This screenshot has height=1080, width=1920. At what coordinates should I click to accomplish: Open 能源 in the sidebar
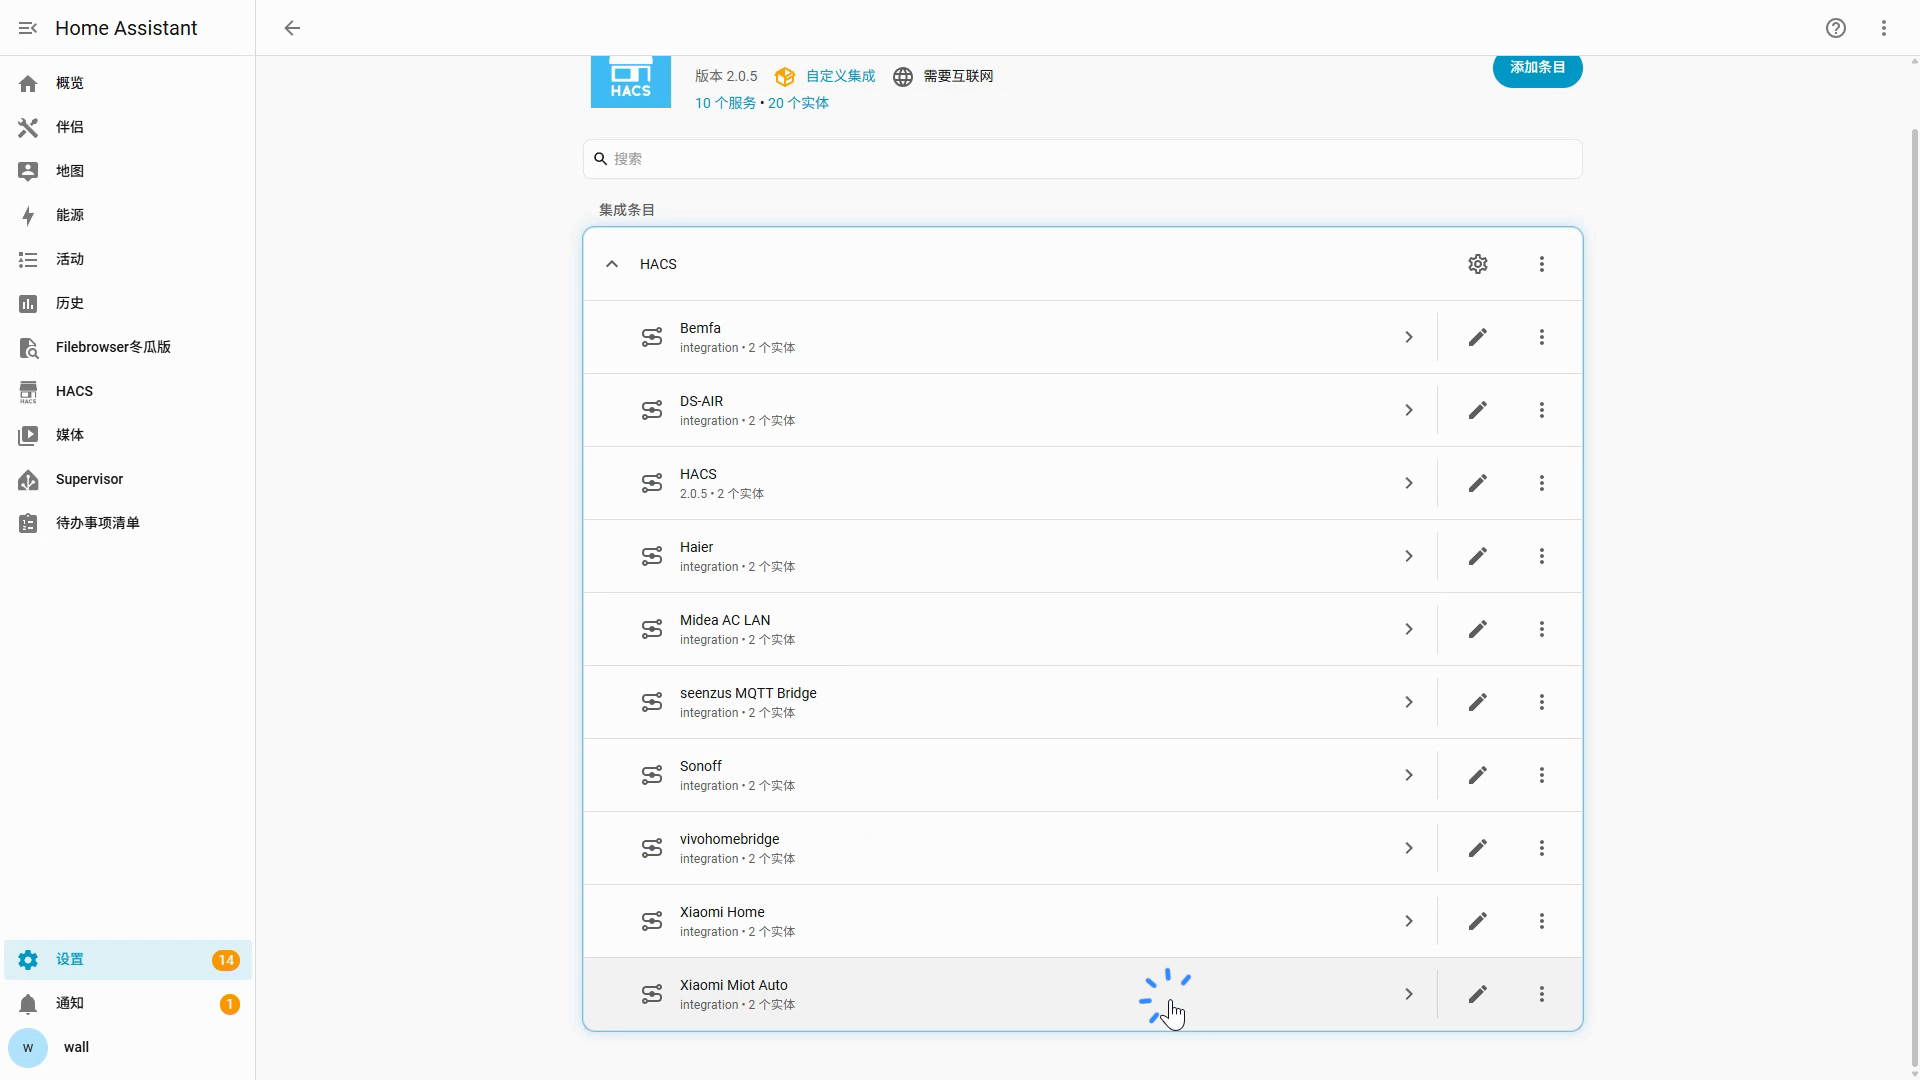point(128,215)
